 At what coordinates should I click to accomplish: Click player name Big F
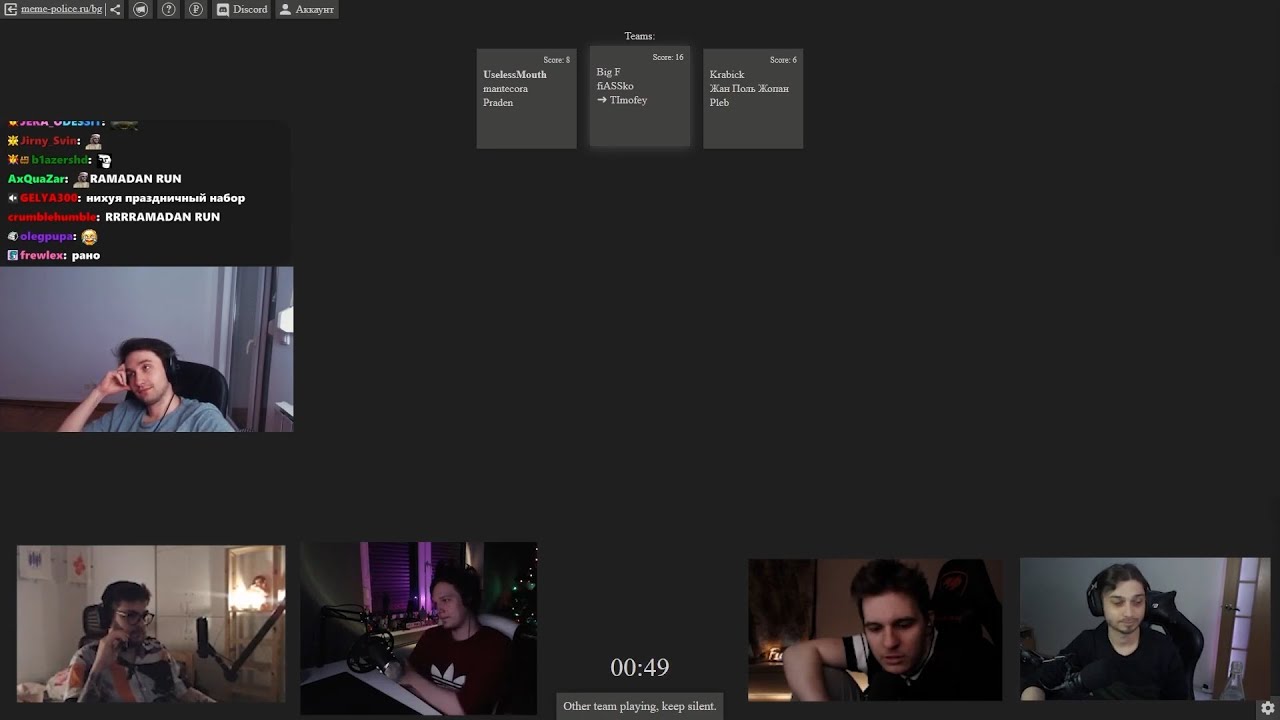coord(608,72)
